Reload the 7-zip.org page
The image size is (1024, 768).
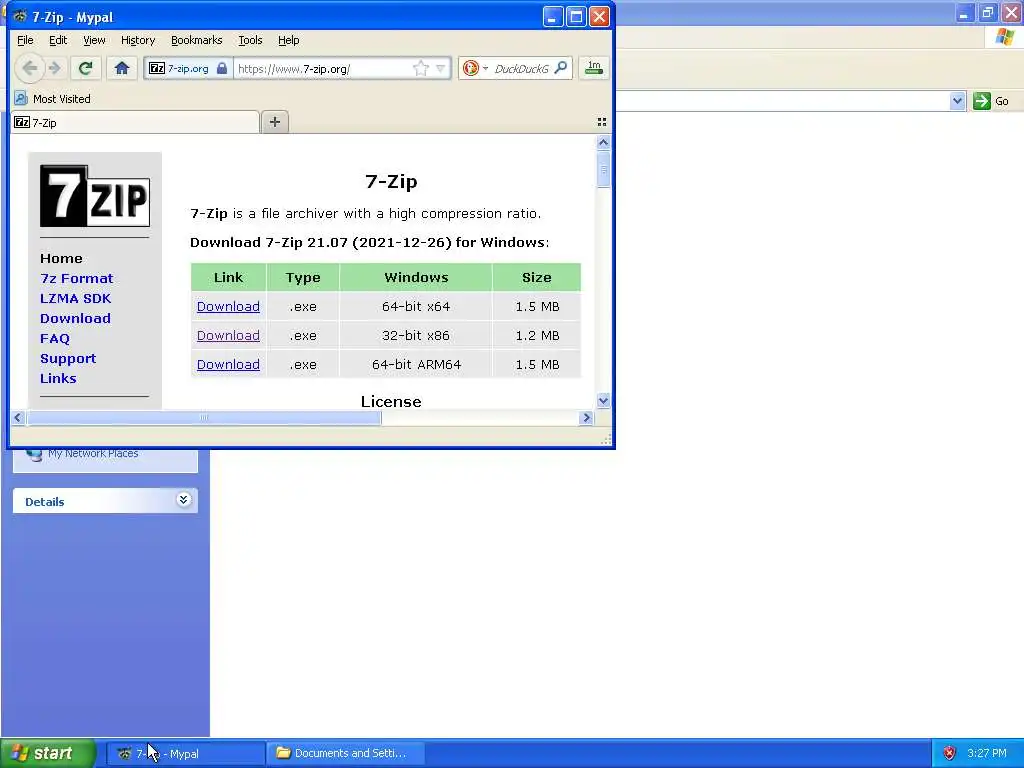pos(86,68)
